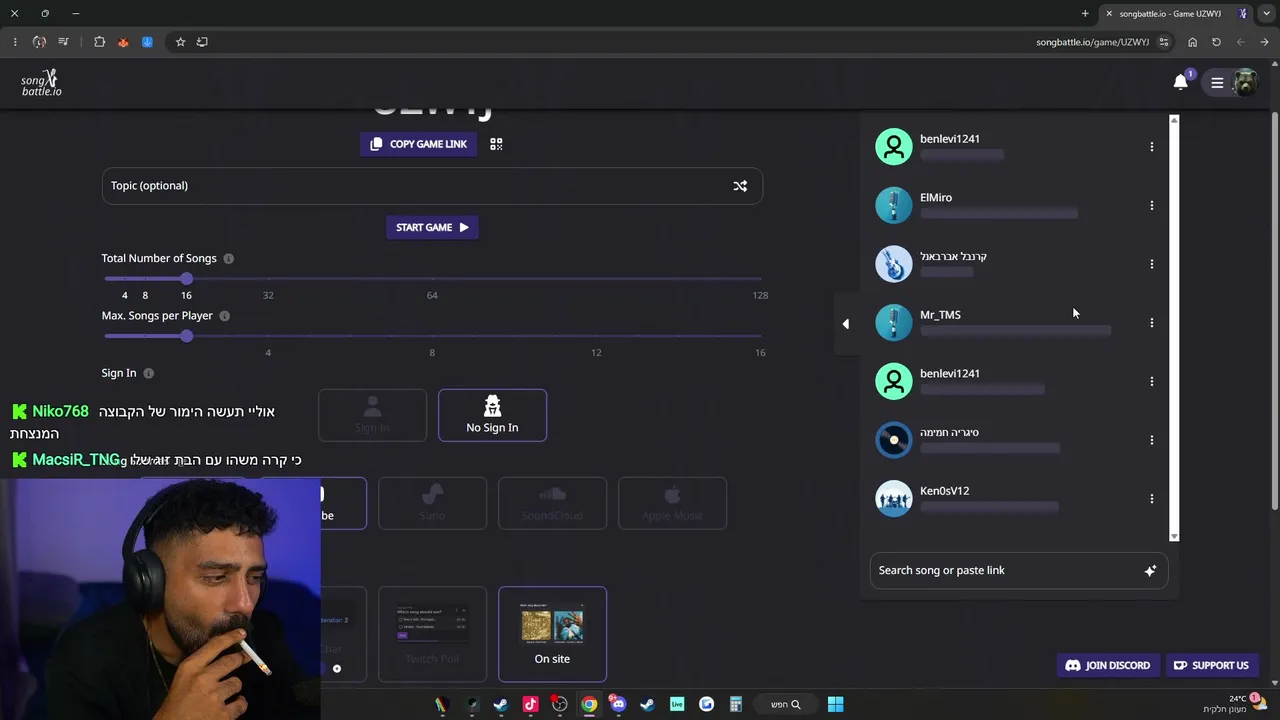The height and width of the screenshot is (720, 1280).
Task: Click the Ken0sV12 player name
Action: tap(944, 491)
